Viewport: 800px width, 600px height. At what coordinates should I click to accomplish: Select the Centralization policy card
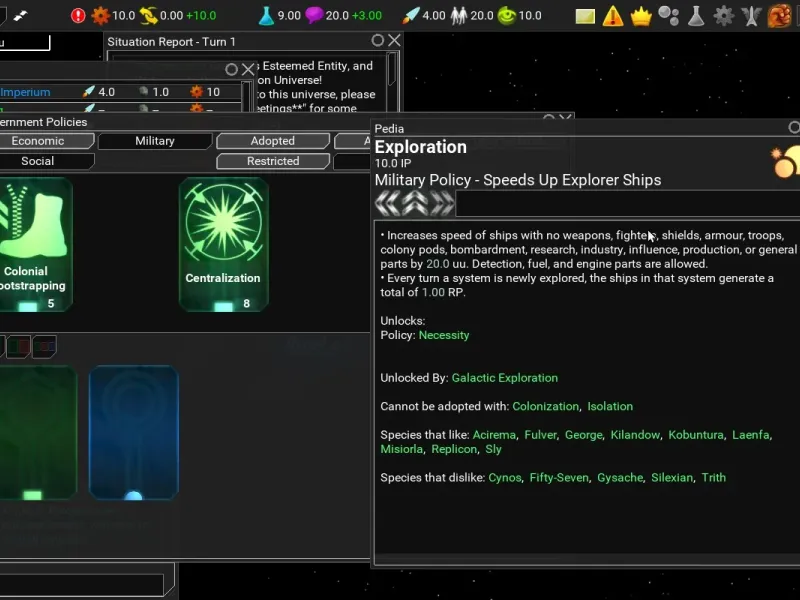[223, 244]
